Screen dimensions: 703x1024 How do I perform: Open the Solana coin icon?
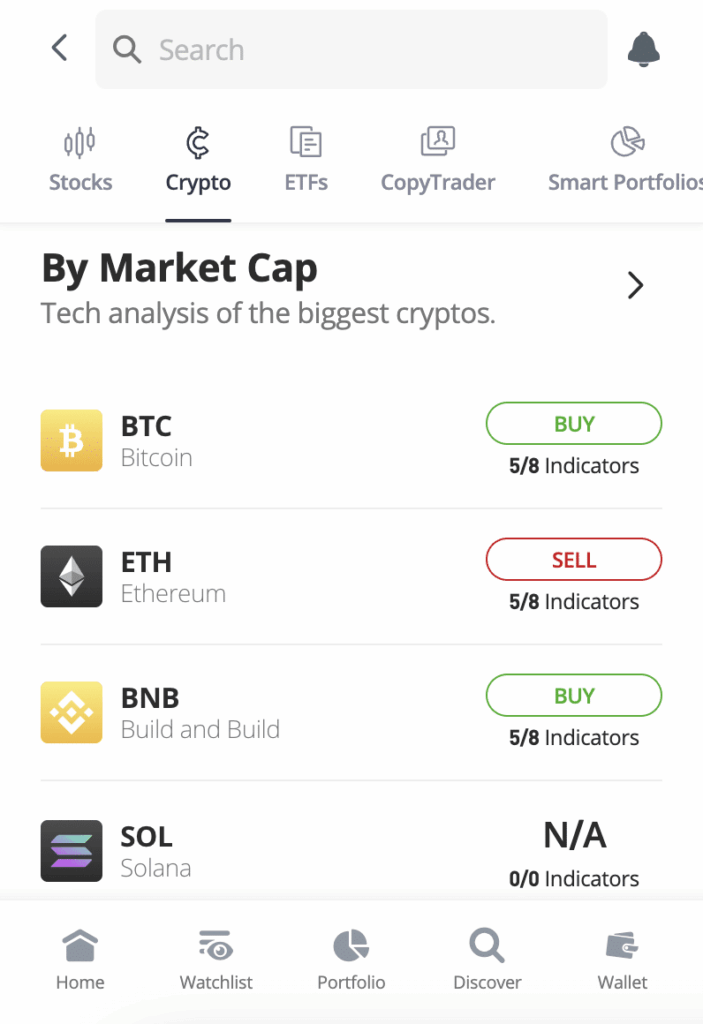point(71,851)
